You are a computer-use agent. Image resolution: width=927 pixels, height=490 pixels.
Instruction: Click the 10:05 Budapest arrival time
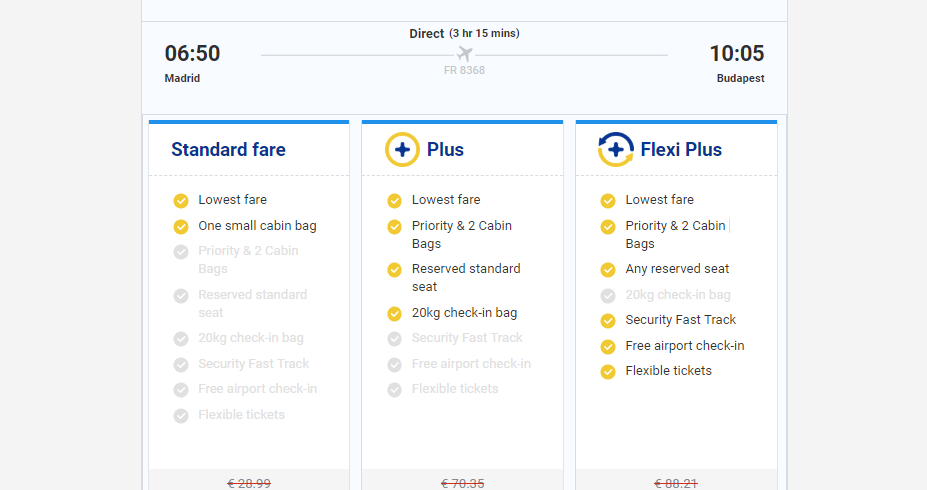click(x=737, y=54)
